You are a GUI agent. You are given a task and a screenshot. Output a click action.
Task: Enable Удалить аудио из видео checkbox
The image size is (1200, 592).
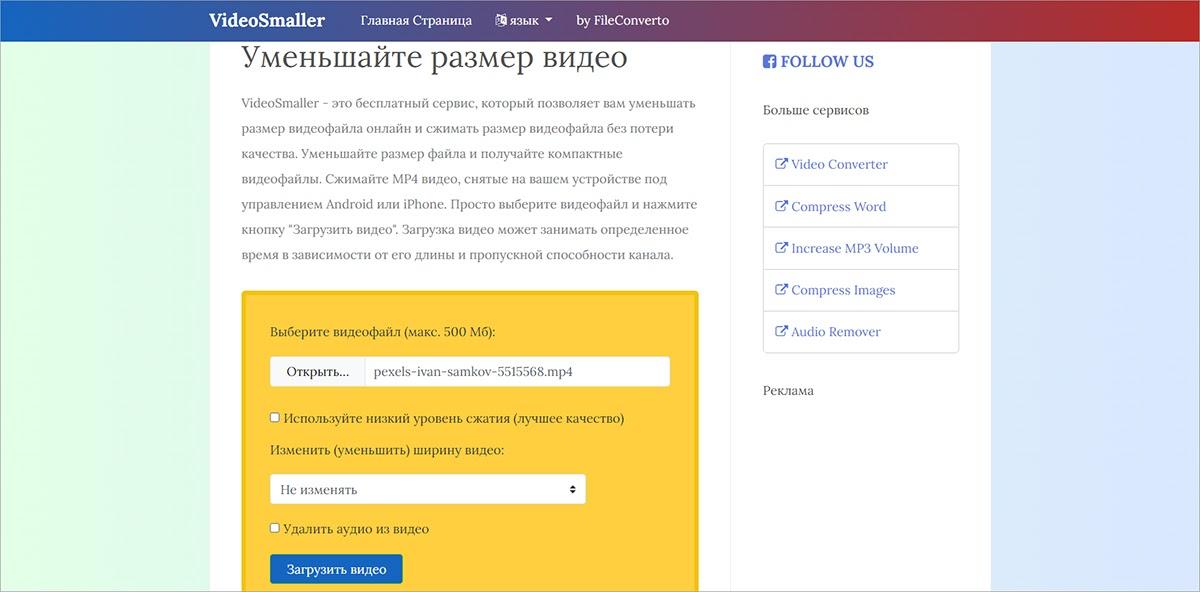click(x=275, y=528)
